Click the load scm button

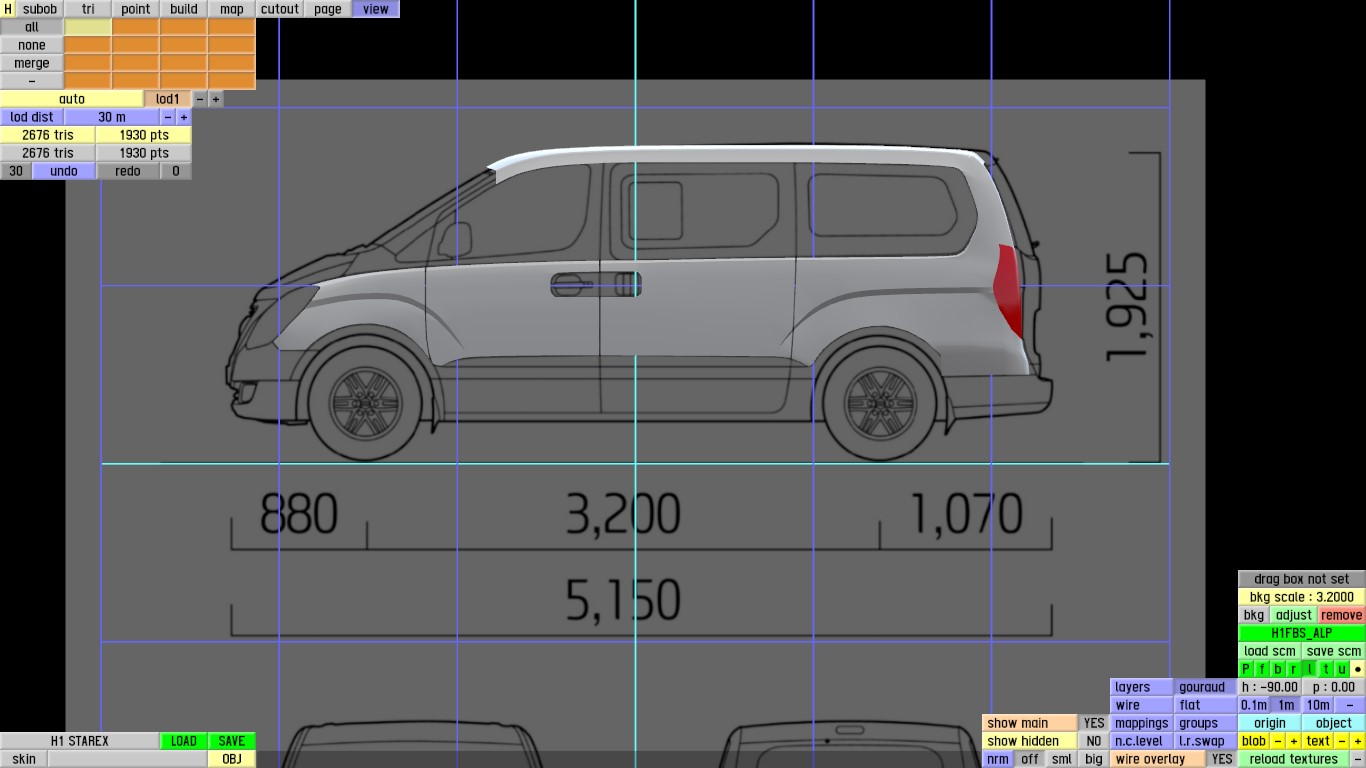(x=1270, y=651)
